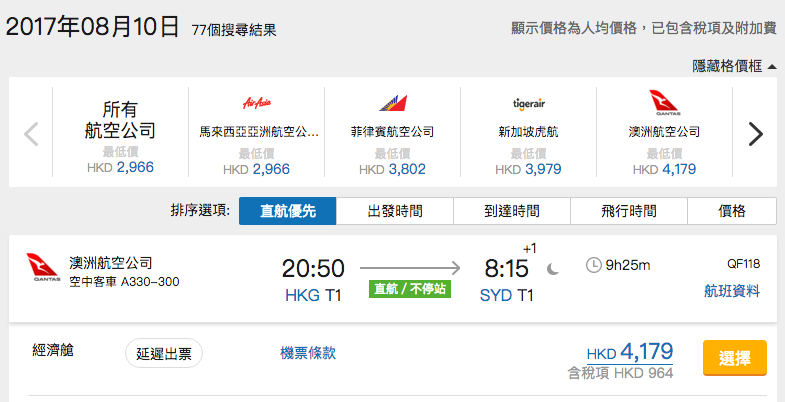Select the 所有航空公司 filter option
The width and height of the screenshot is (785, 402).
120,132
